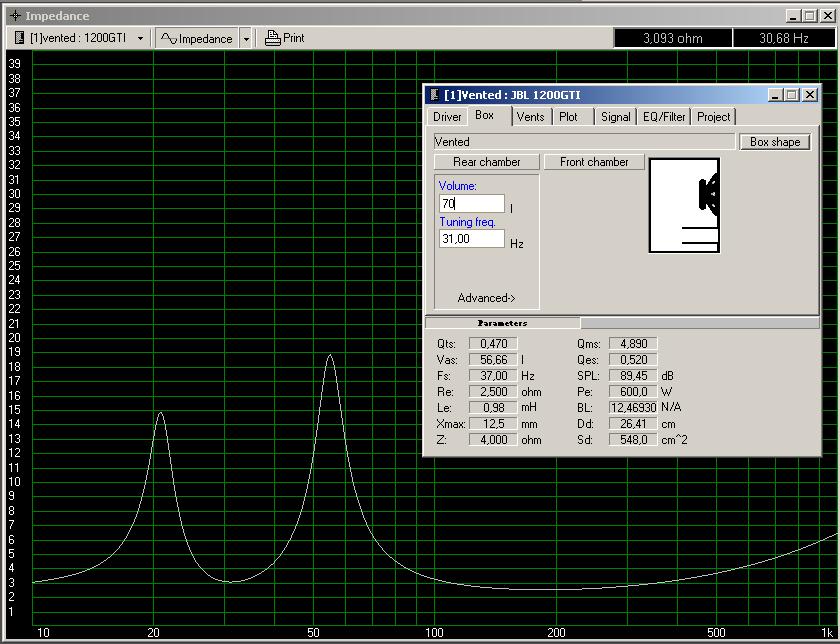
Task: Click the speaker icon beside 1200GTI project
Action: click(x=20, y=38)
